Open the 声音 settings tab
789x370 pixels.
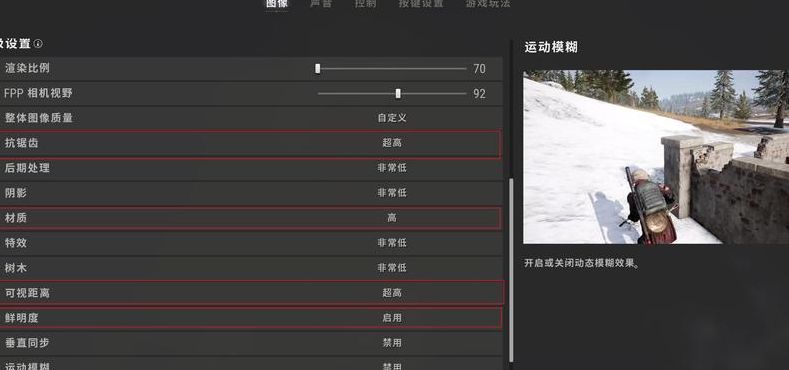click(321, 4)
